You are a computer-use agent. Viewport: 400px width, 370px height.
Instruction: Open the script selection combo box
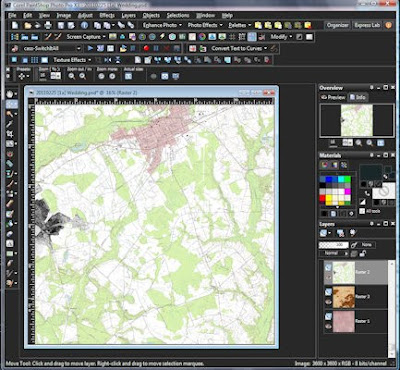[51, 48]
